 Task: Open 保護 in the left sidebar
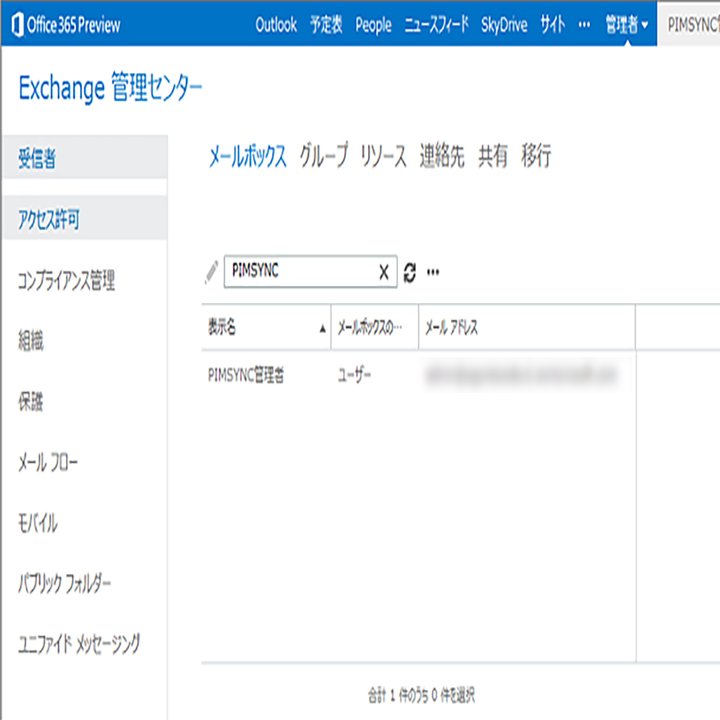point(31,401)
